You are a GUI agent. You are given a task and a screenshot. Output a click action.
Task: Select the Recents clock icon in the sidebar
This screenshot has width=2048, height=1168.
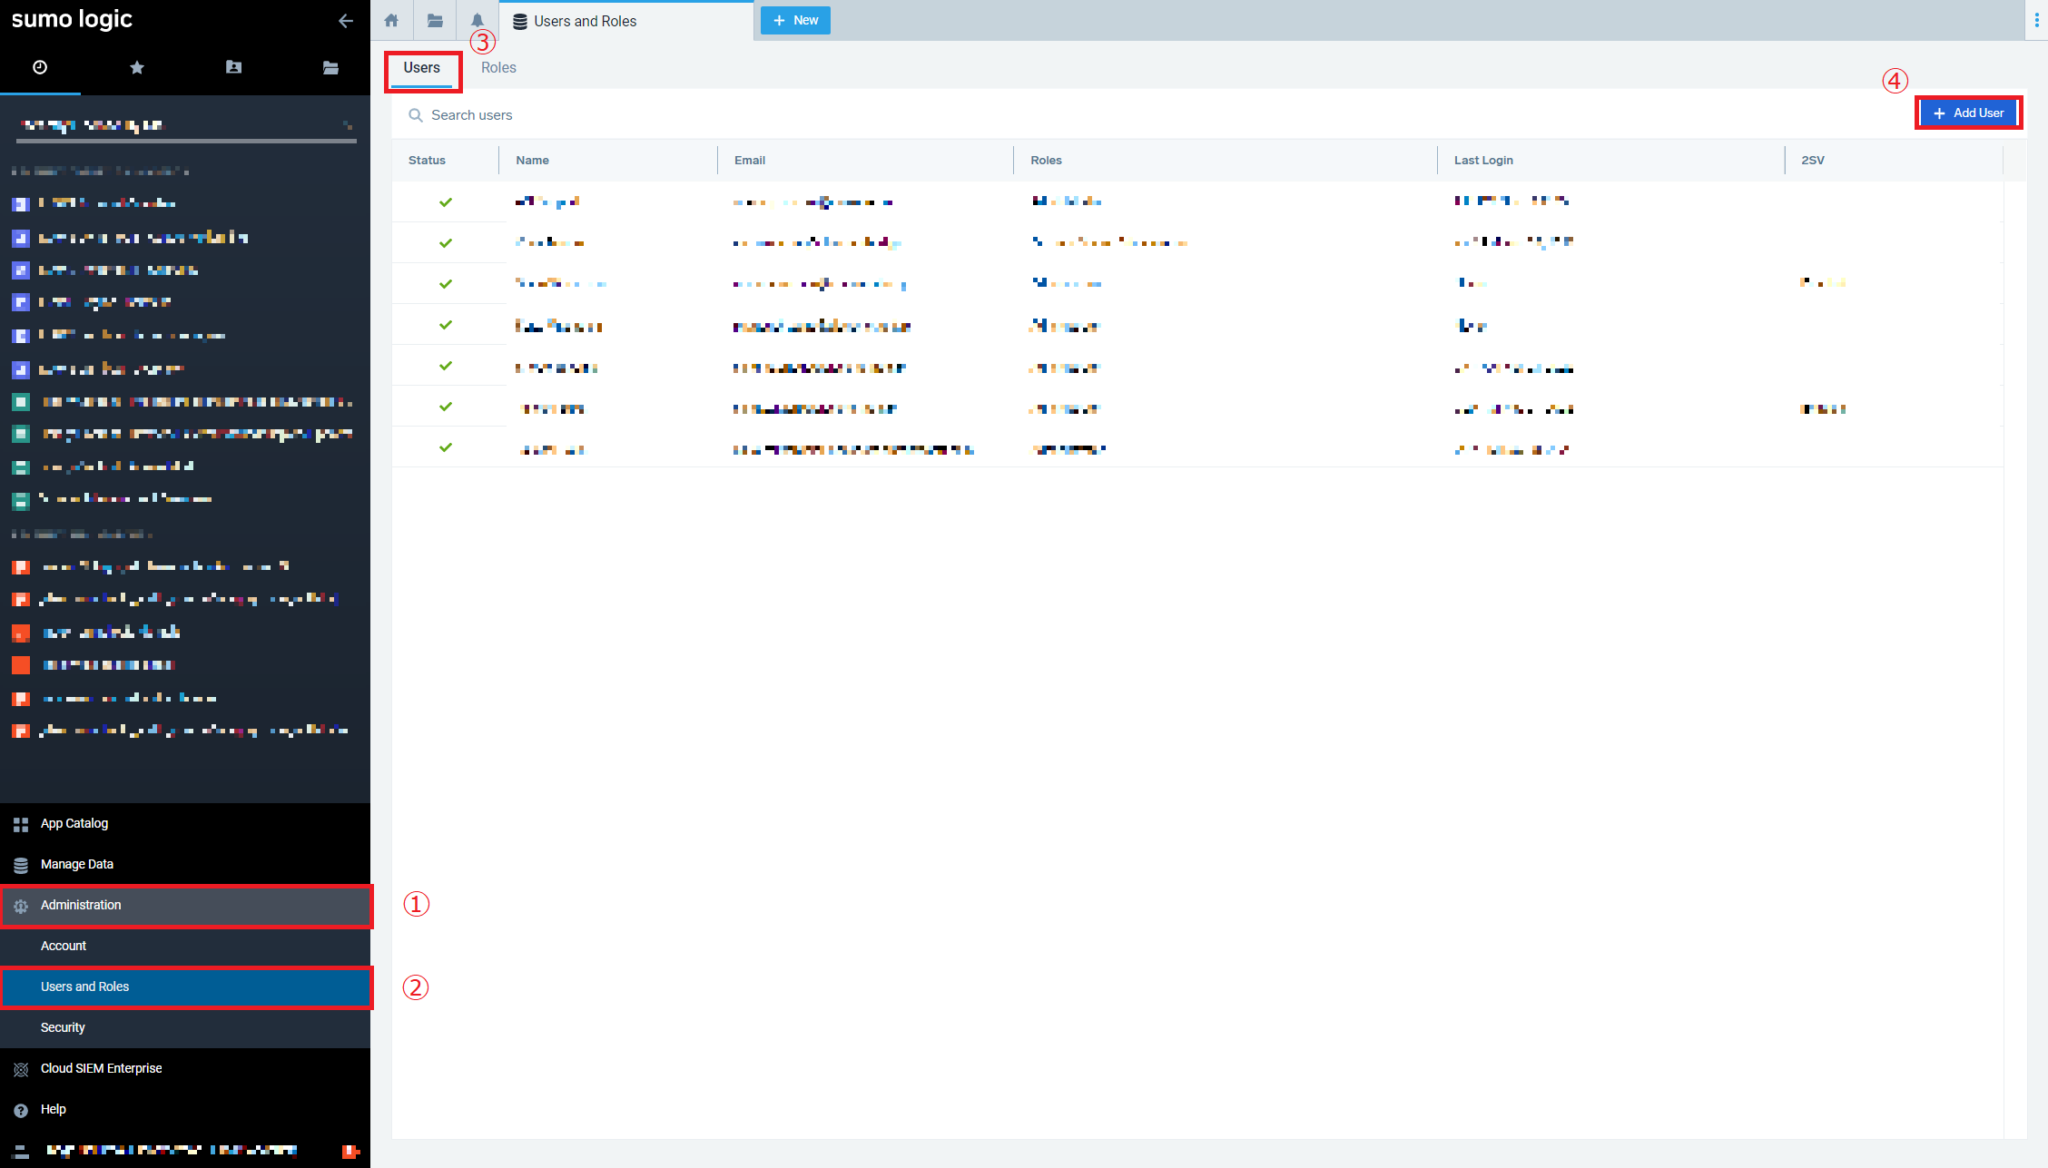pyautogui.click(x=40, y=67)
